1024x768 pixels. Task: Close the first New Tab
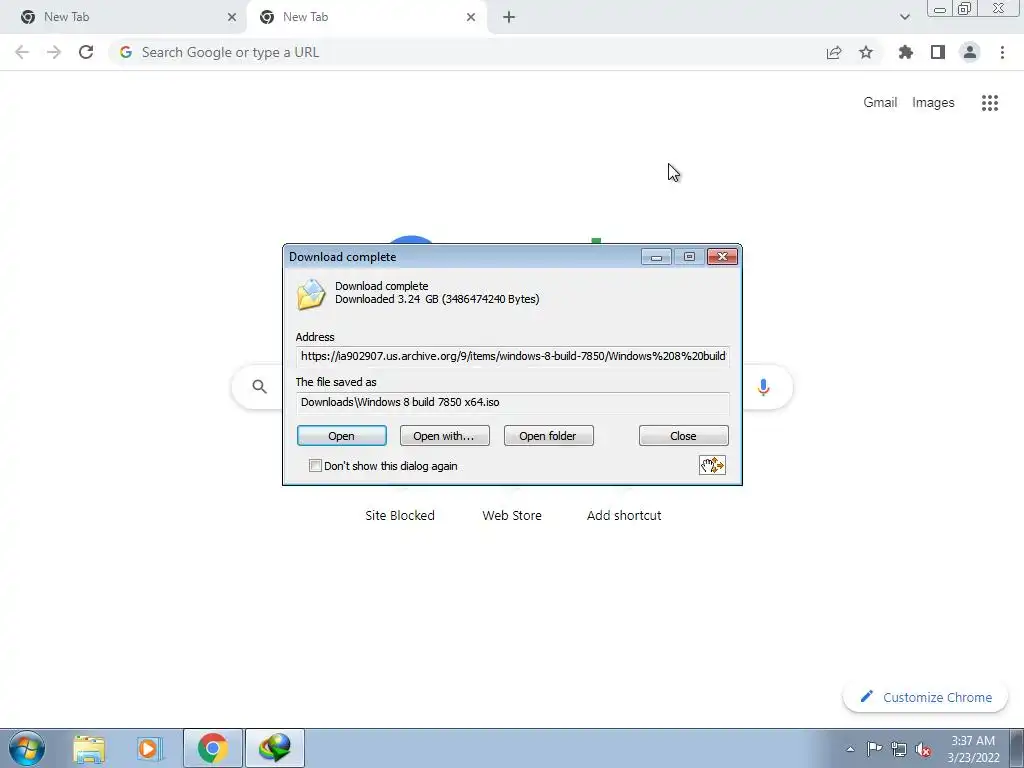(x=232, y=17)
